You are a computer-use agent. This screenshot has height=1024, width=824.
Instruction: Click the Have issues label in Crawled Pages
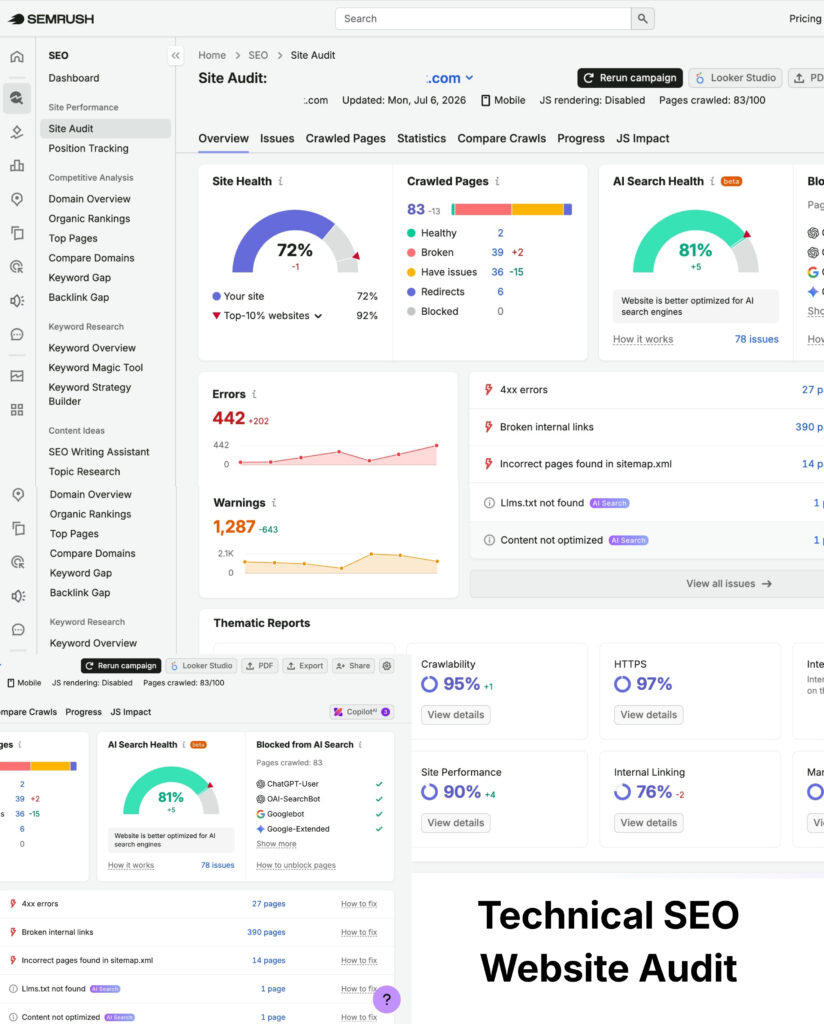coord(449,272)
